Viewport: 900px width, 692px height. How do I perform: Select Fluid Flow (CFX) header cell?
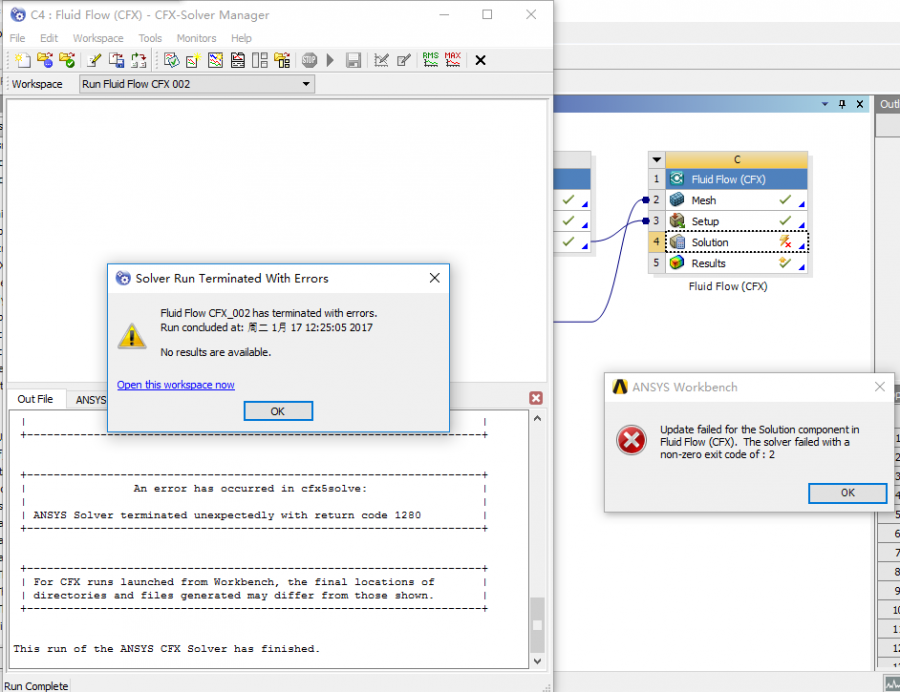pos(736,179)
